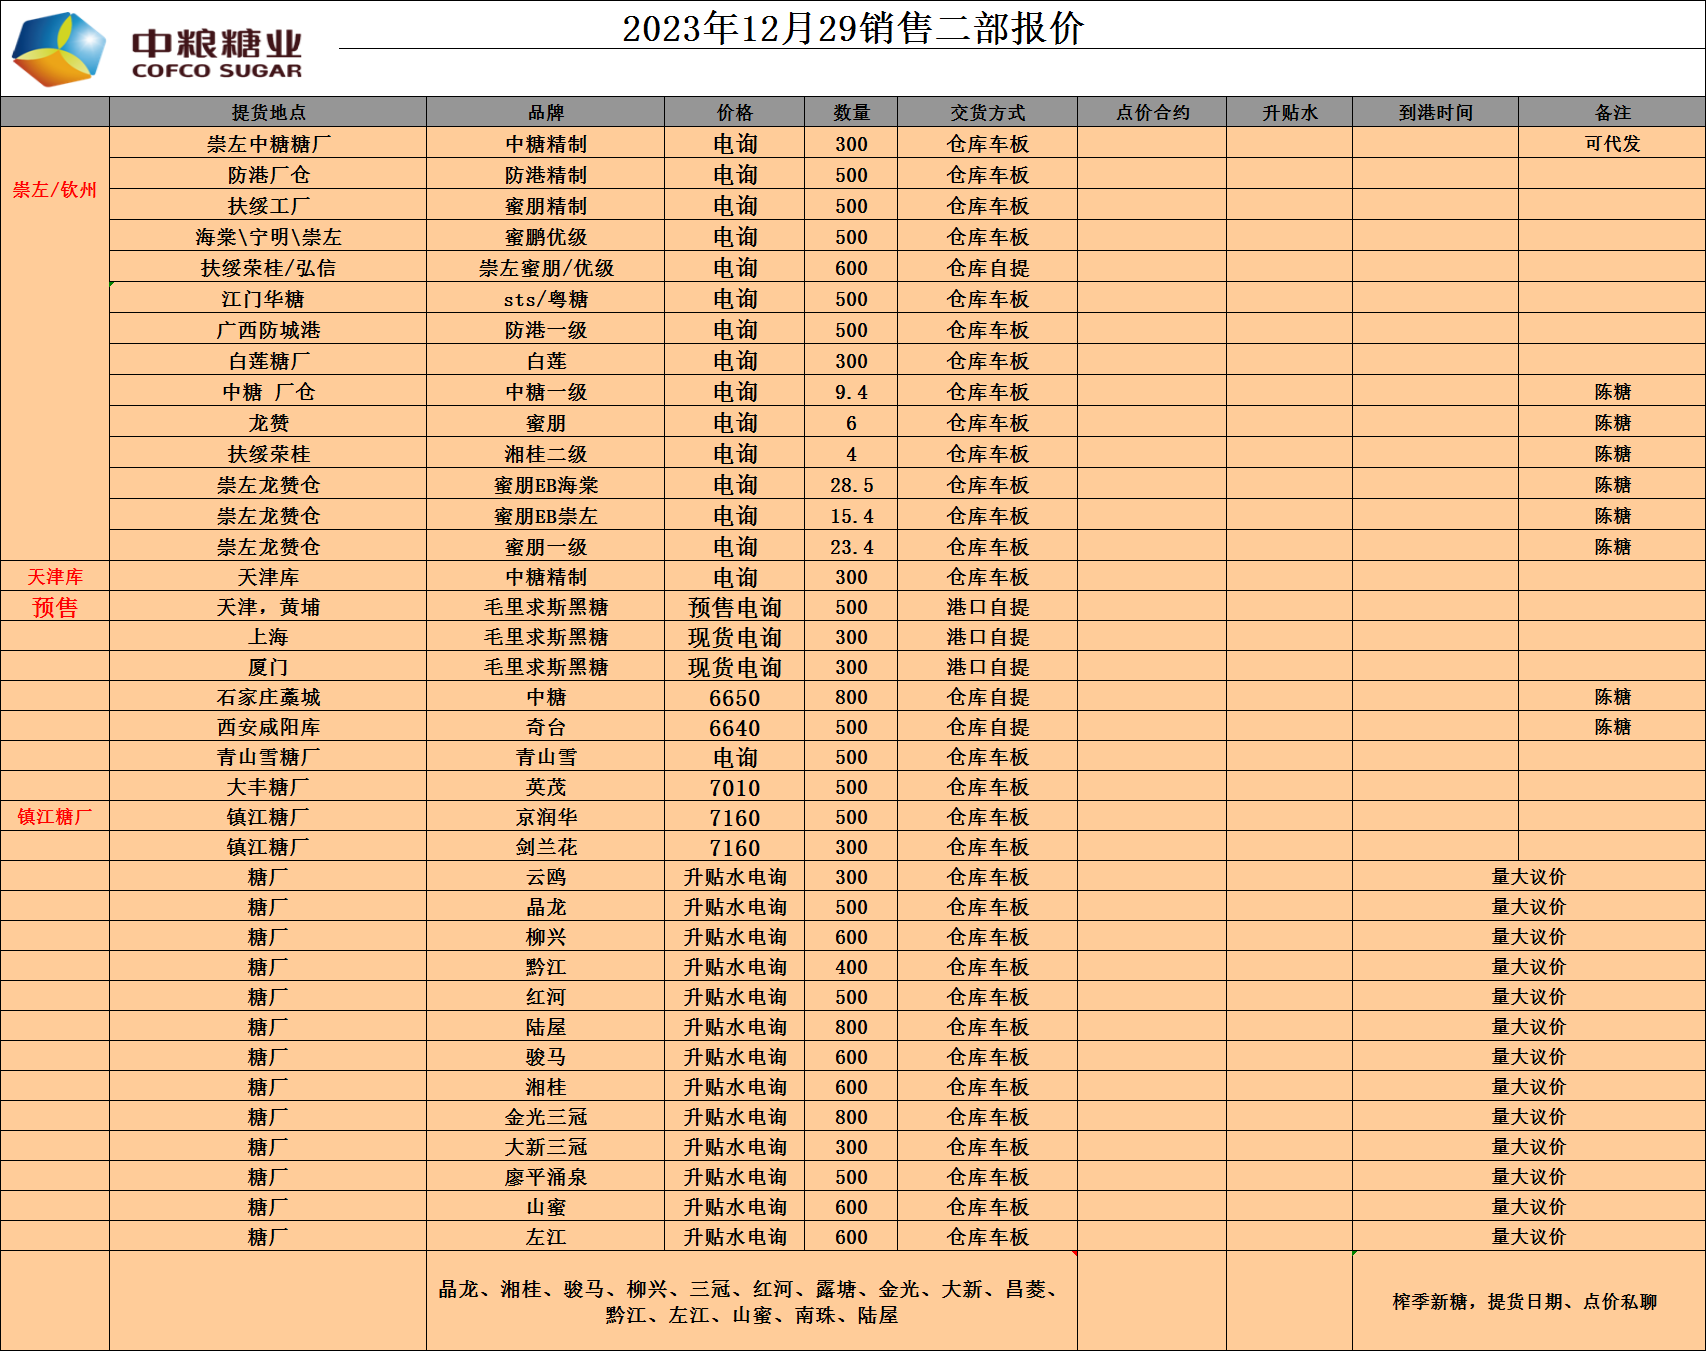
Task: Click the 廖平涌泉 brand cell
Action: 545,1177
